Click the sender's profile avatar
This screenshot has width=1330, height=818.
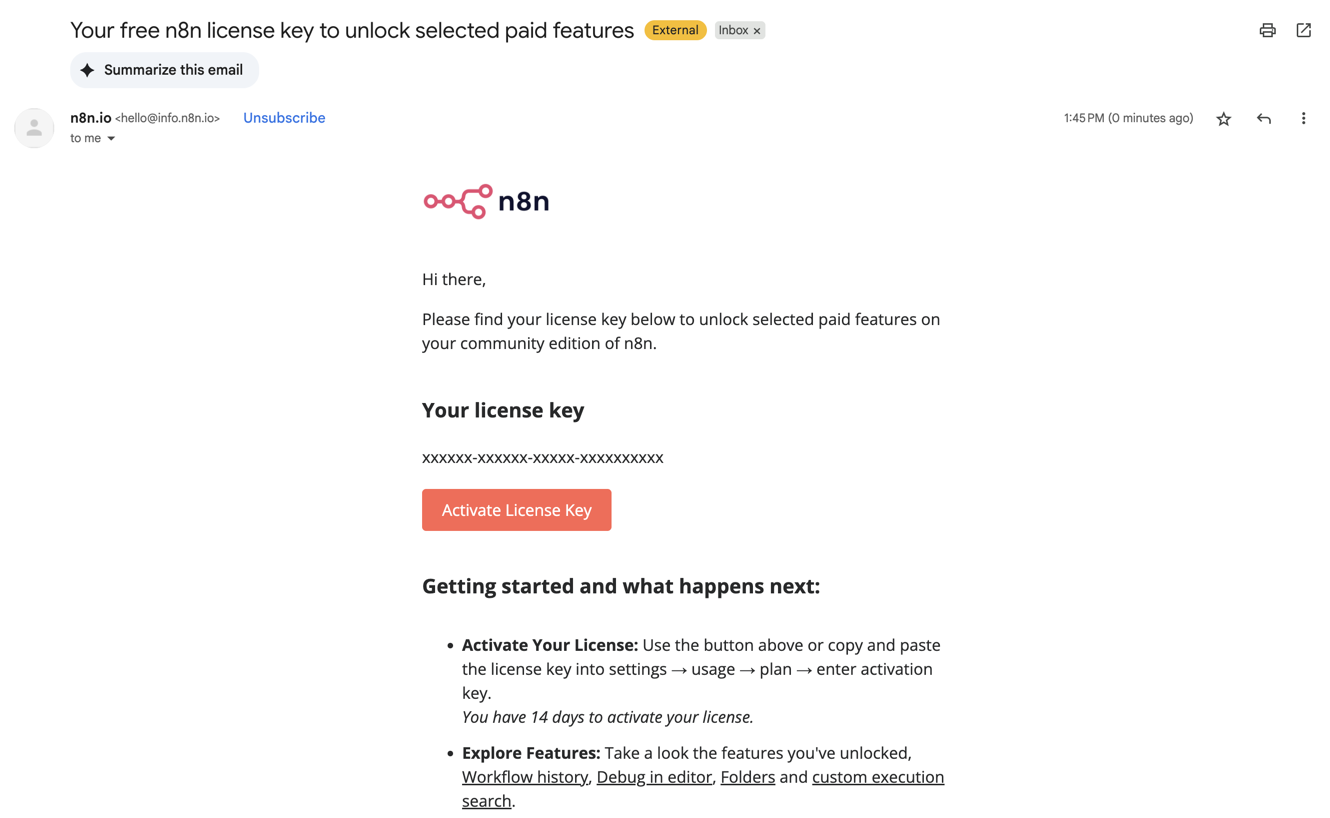(x=34, y=128)
